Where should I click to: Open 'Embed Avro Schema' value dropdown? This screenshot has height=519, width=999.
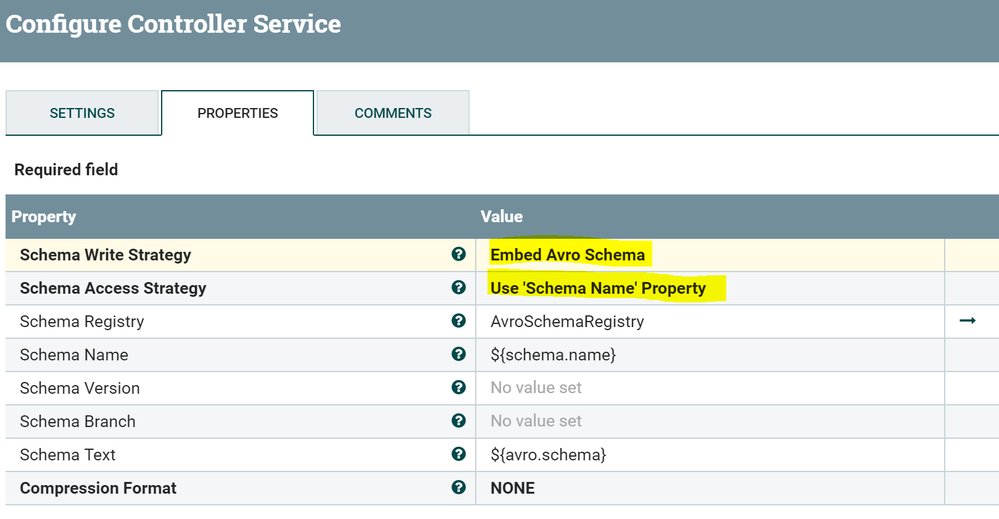(568, 255)
